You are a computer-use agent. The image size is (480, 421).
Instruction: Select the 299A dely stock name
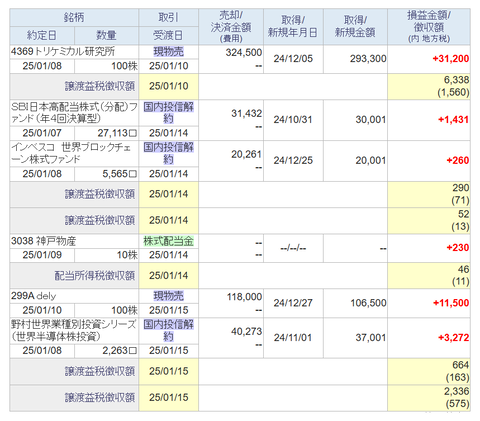coord(33,296)
